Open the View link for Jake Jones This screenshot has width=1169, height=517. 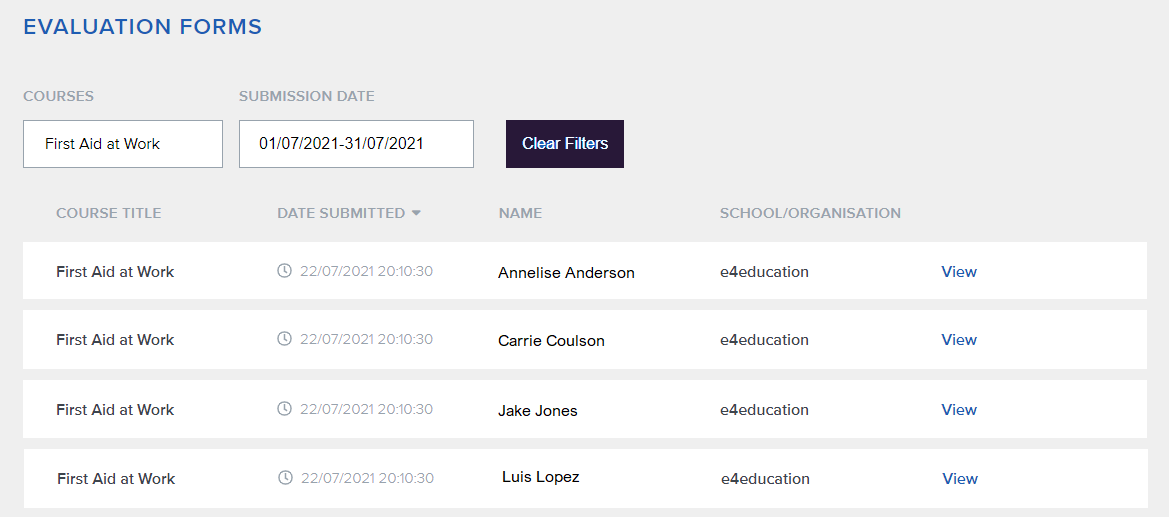958,410
